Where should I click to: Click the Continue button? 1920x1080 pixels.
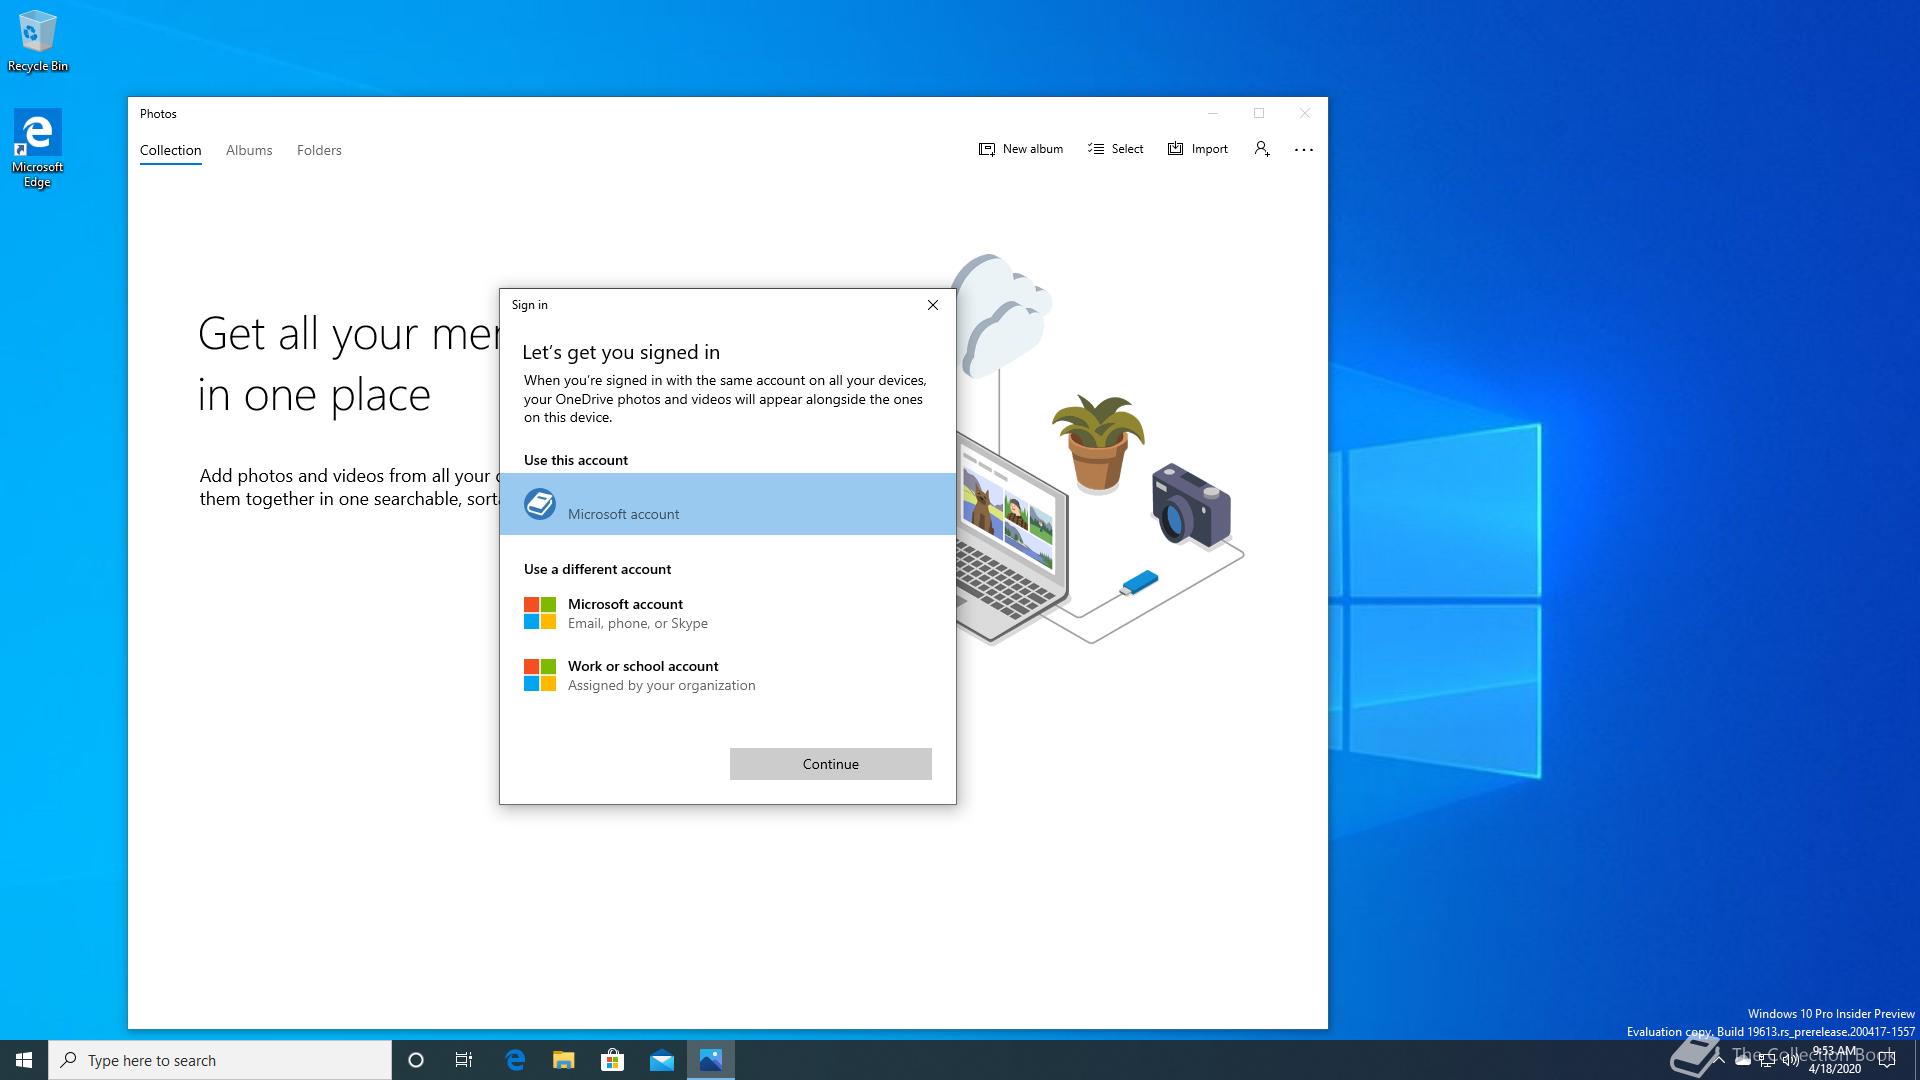[x=831, y=764]
